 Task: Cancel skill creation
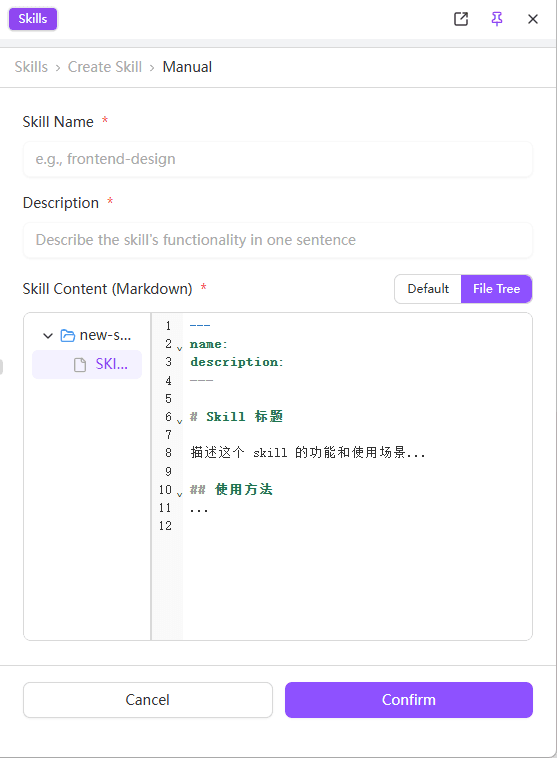pyautogui.click(x=147, y=700)
